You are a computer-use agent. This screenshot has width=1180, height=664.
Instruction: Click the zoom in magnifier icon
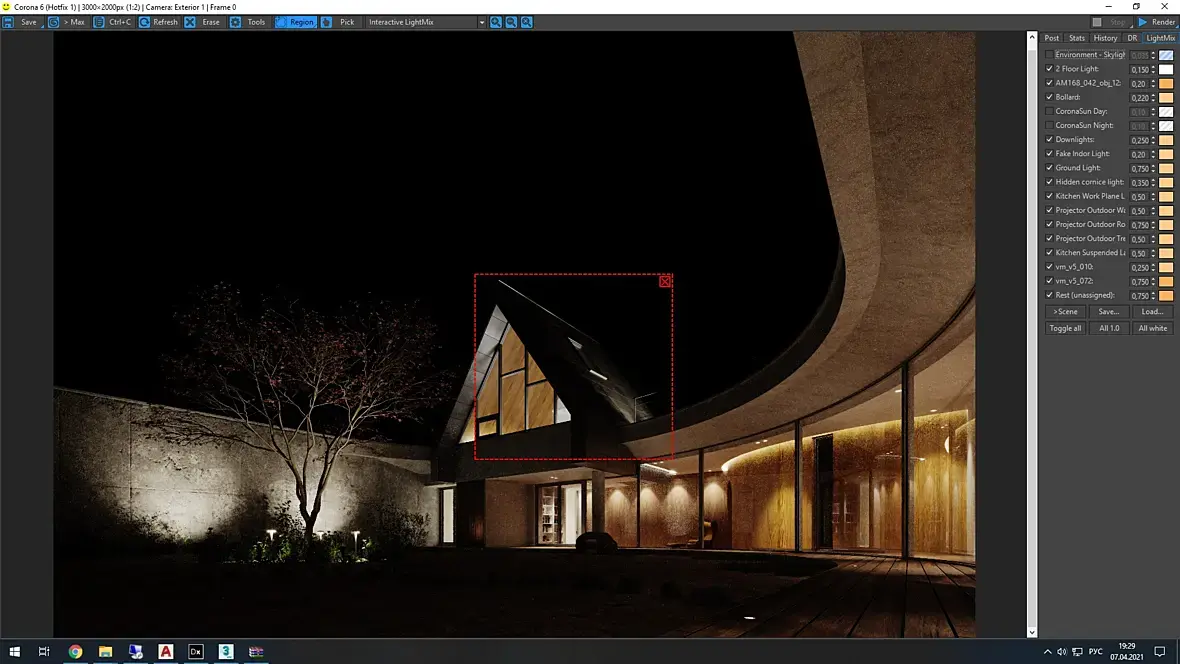(496, 22)
